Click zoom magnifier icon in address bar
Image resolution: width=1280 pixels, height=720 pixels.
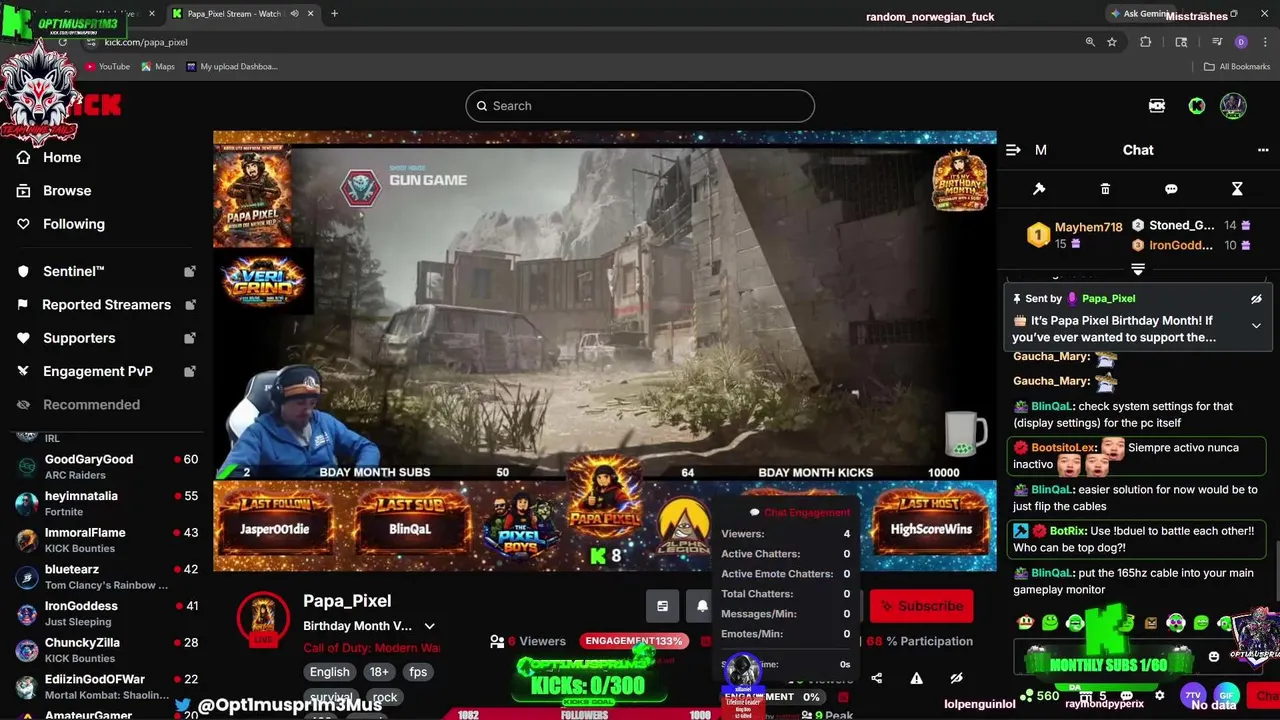tap(1090, 42)
